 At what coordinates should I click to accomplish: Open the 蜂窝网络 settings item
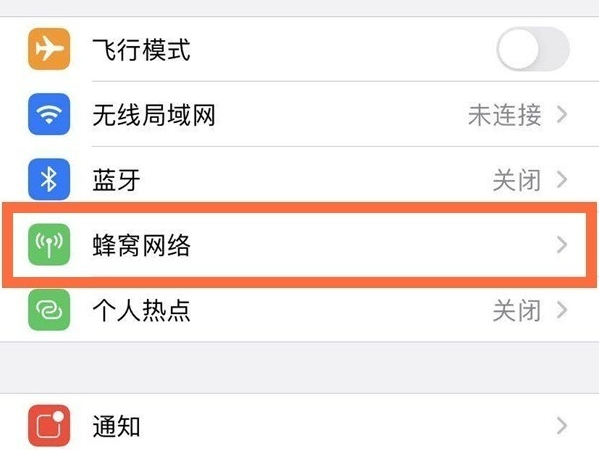pyautogui.click(x=300, y=245)
